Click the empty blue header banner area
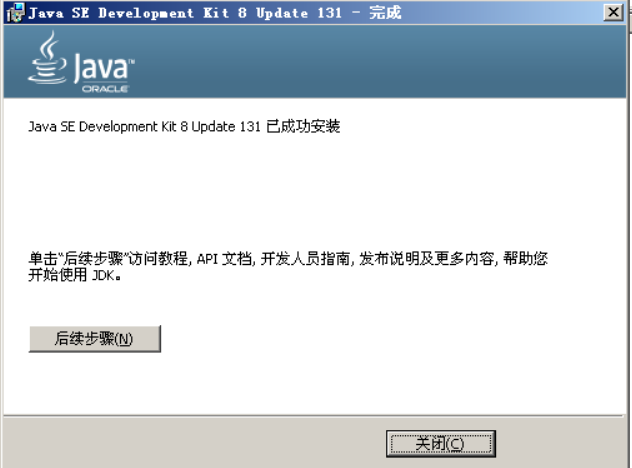Screen dimensions: 632x468 (379, 61)
